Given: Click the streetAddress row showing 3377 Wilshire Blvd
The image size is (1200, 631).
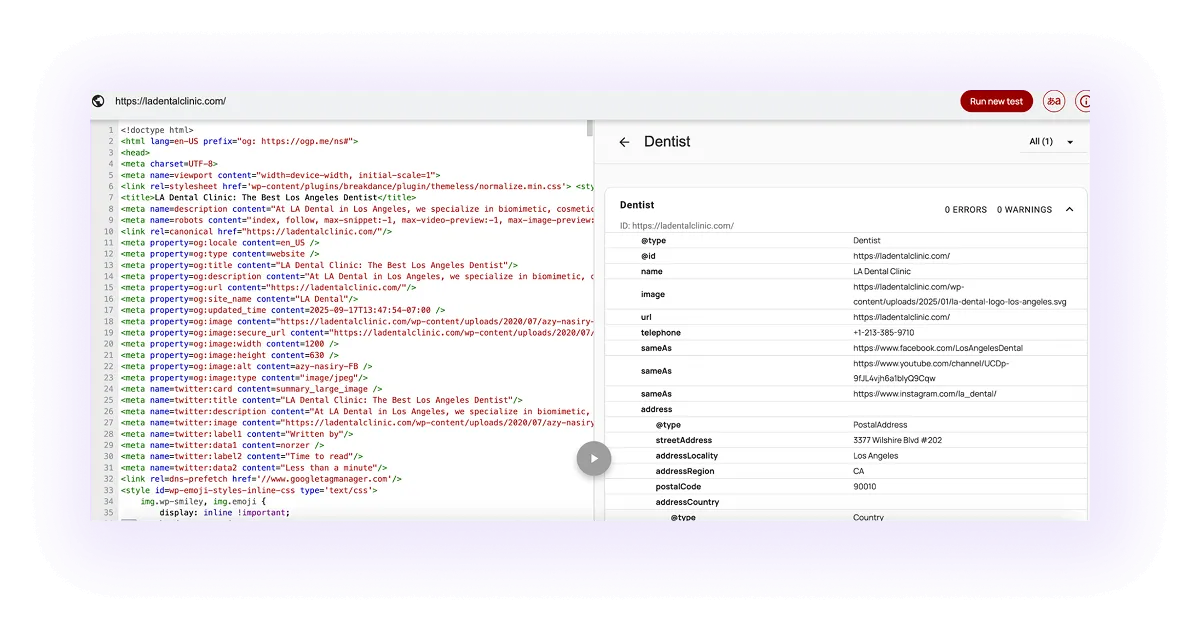Looking at the screenshot, I should [897, 440].
